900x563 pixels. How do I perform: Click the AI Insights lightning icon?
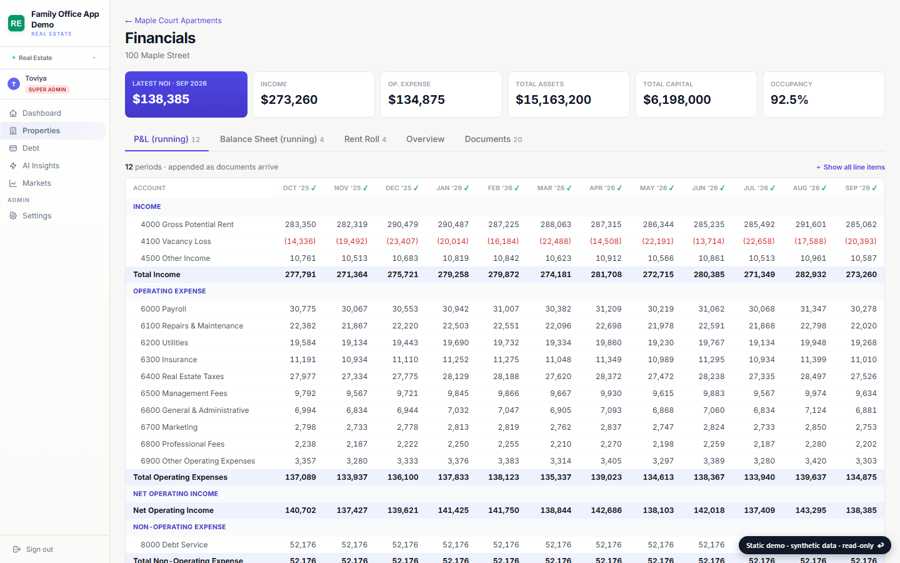13,166
